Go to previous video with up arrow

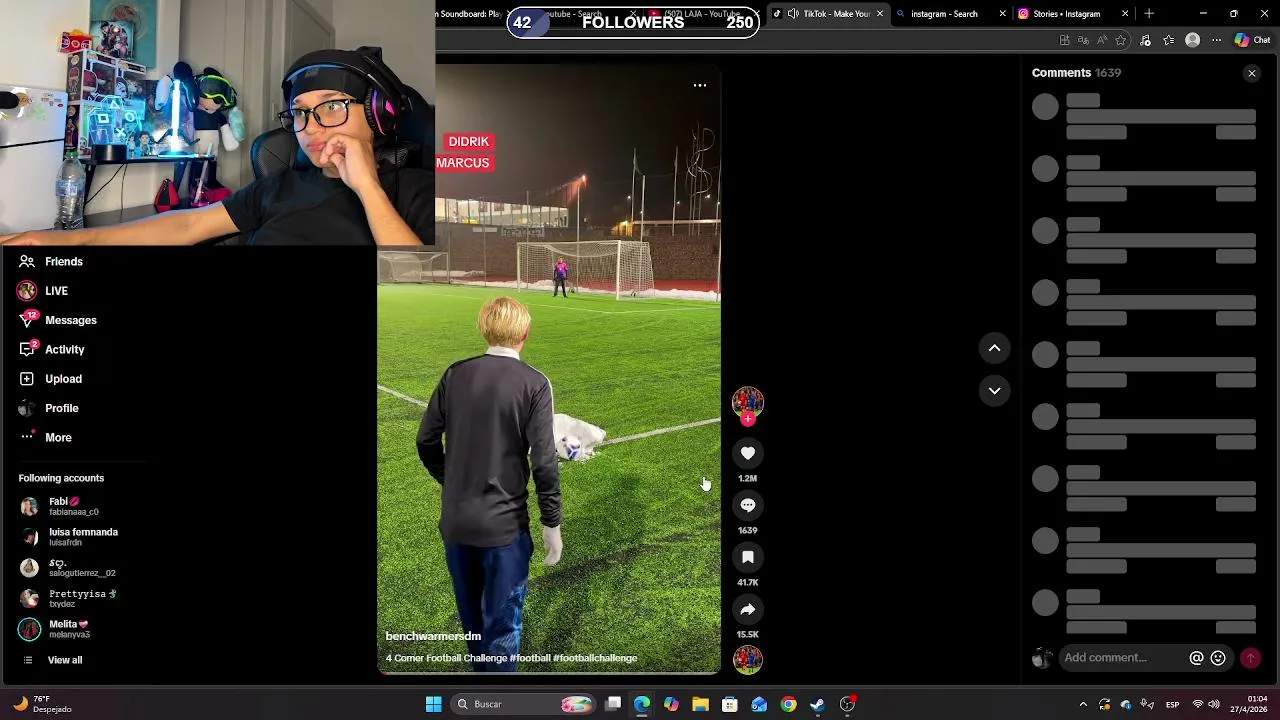(x=995, y=348)
